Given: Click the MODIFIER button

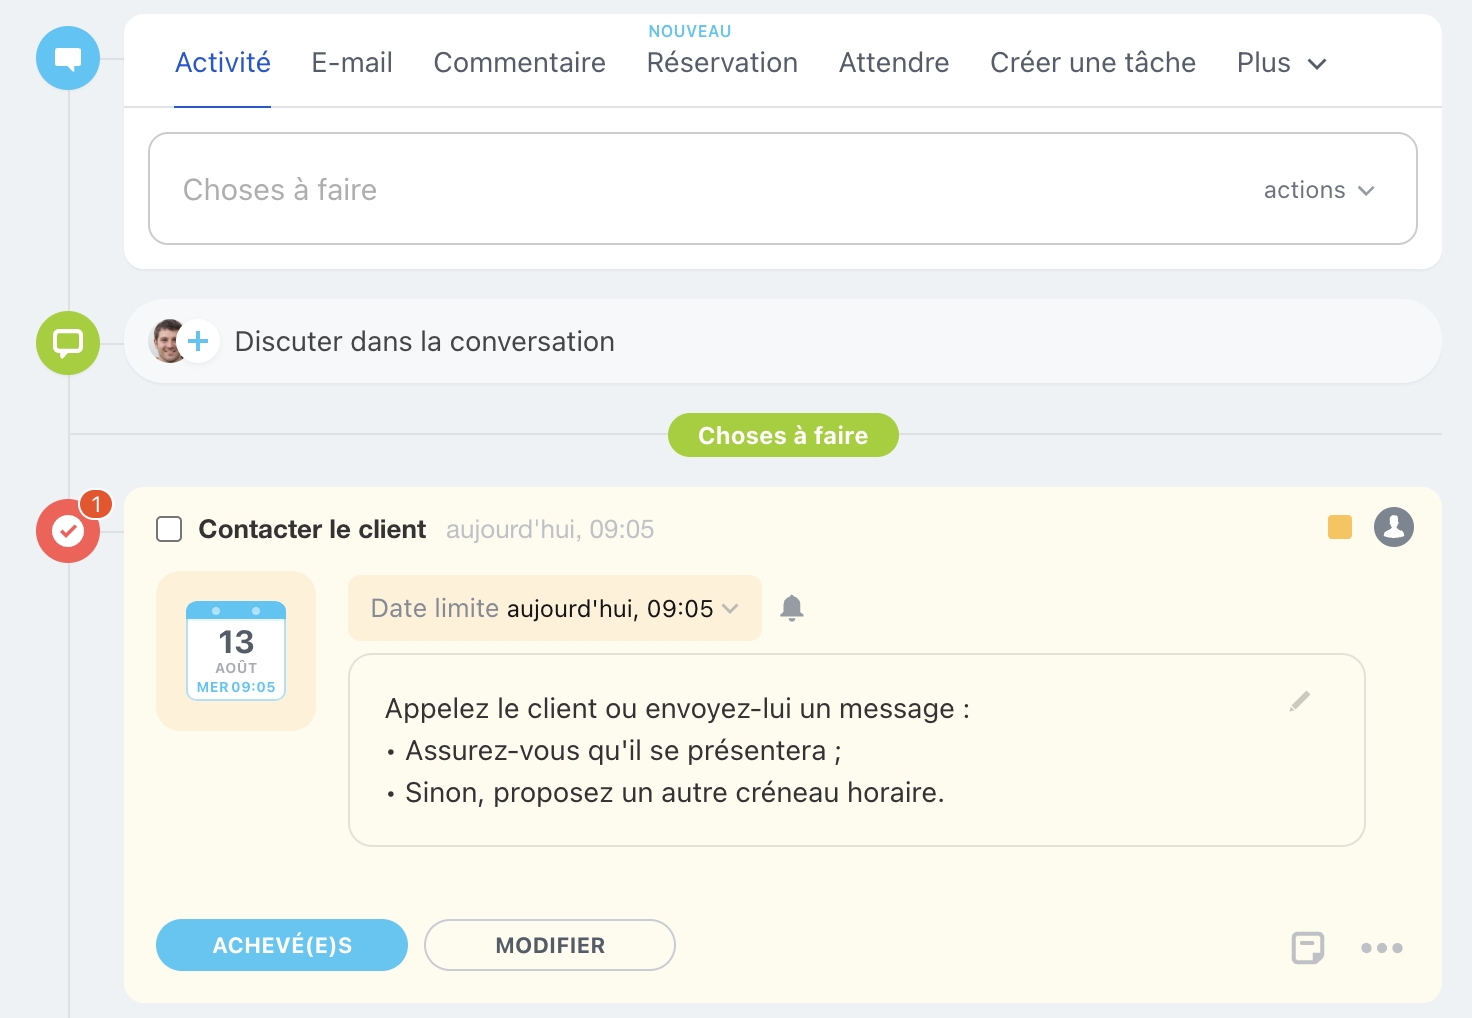Looking at the screenshot, I should pos(550,945).
